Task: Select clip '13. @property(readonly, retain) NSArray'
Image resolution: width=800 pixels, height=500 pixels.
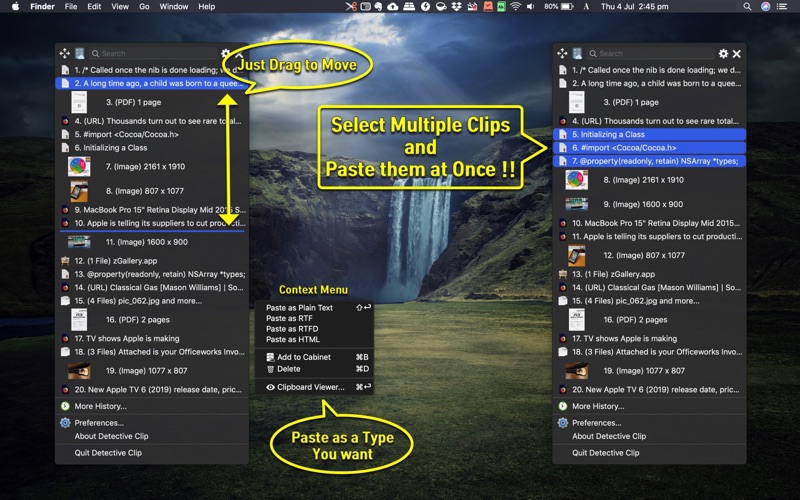Action: coord(152,274)
